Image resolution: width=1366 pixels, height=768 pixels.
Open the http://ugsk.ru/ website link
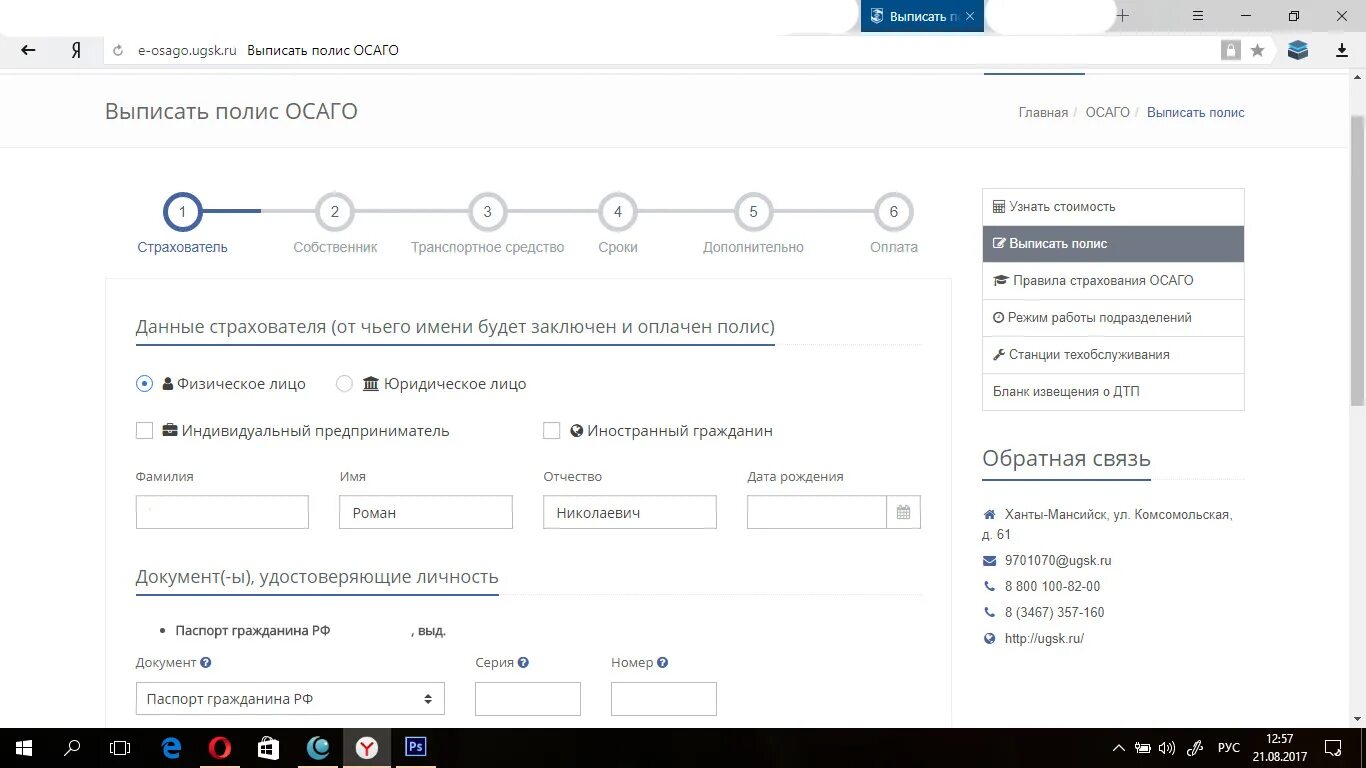[1044, 639]
